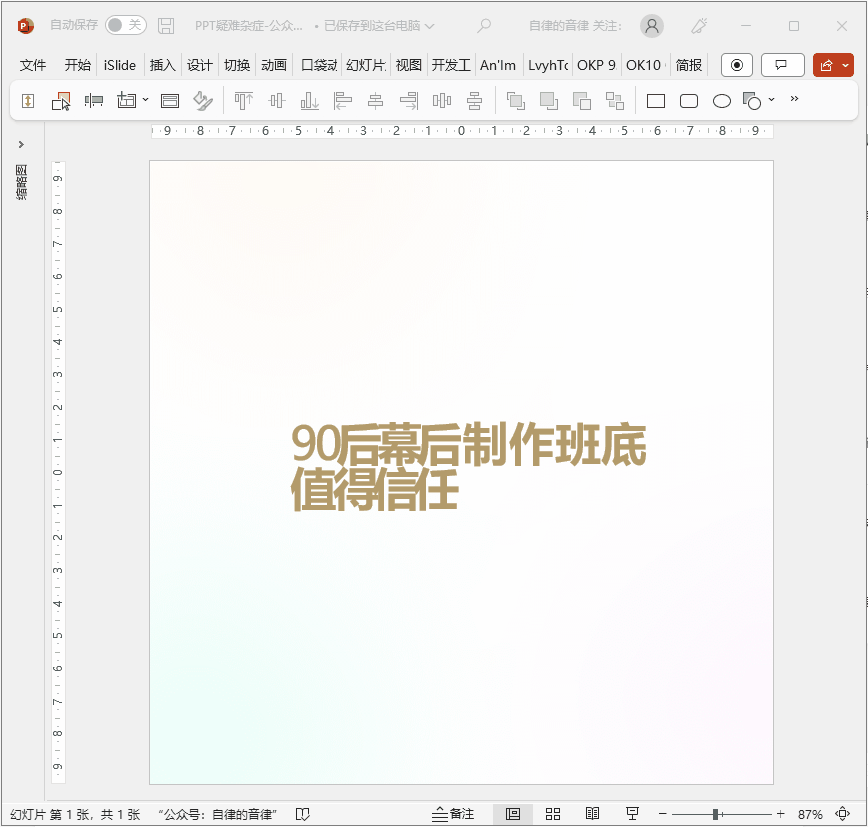The image size is (868, 827).
Task: Choose the ellipse shape icon
Action: (x=722, y=101)
